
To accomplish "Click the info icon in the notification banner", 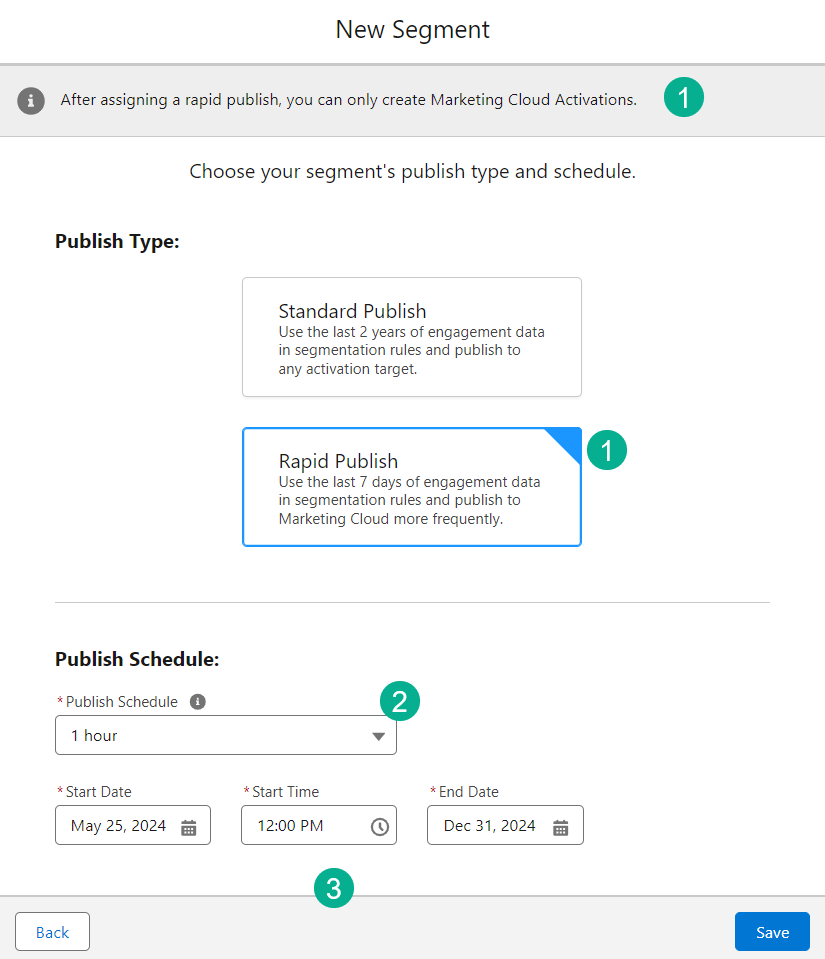I will pyautogui.click(x=30, y=100).
